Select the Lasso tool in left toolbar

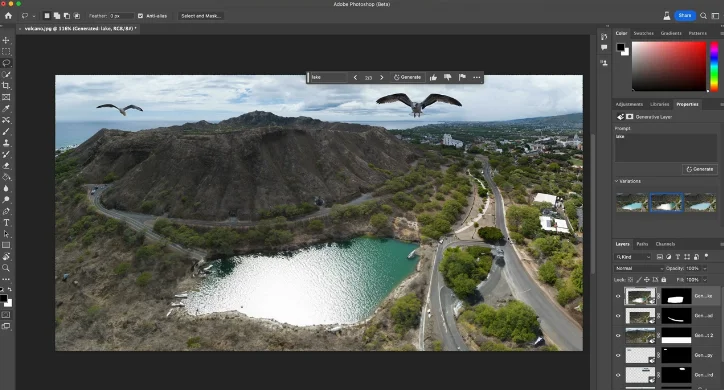pos(6,63)
